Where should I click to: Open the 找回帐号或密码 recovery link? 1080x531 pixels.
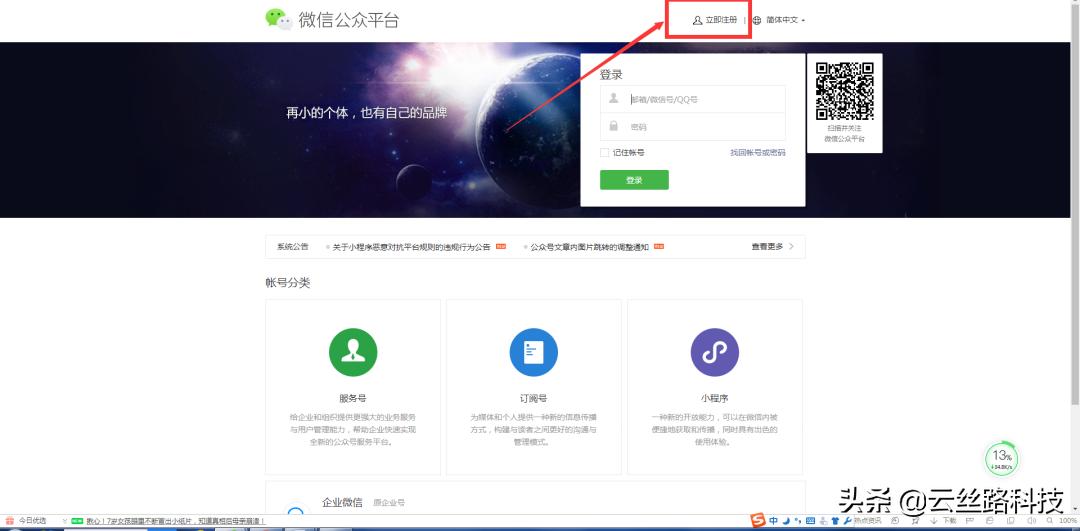tap(758, 152)
